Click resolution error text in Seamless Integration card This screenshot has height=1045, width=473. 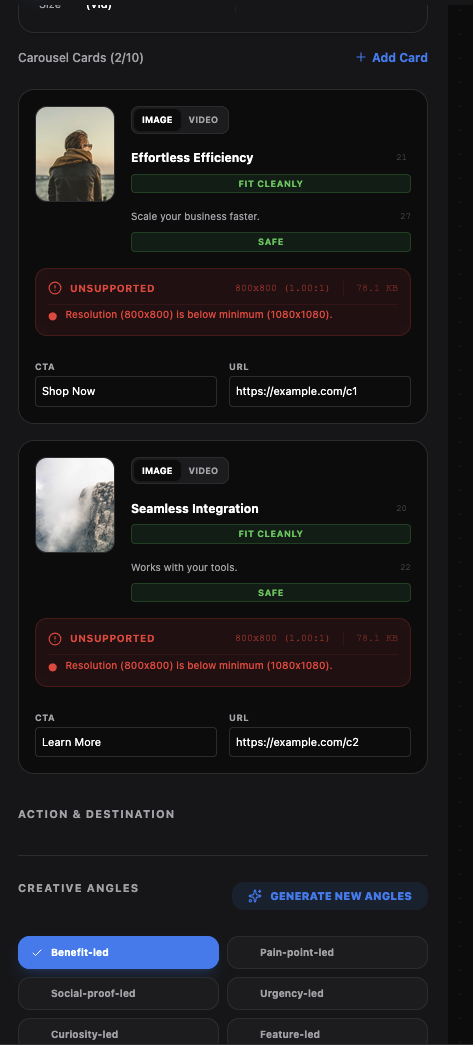tap(199, 665)
